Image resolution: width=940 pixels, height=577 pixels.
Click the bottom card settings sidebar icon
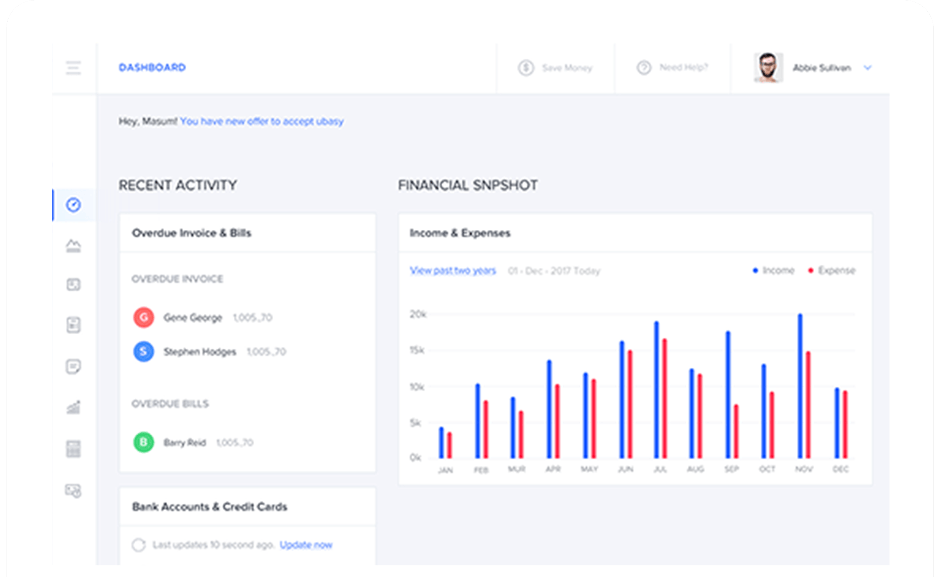pos(73,490)
